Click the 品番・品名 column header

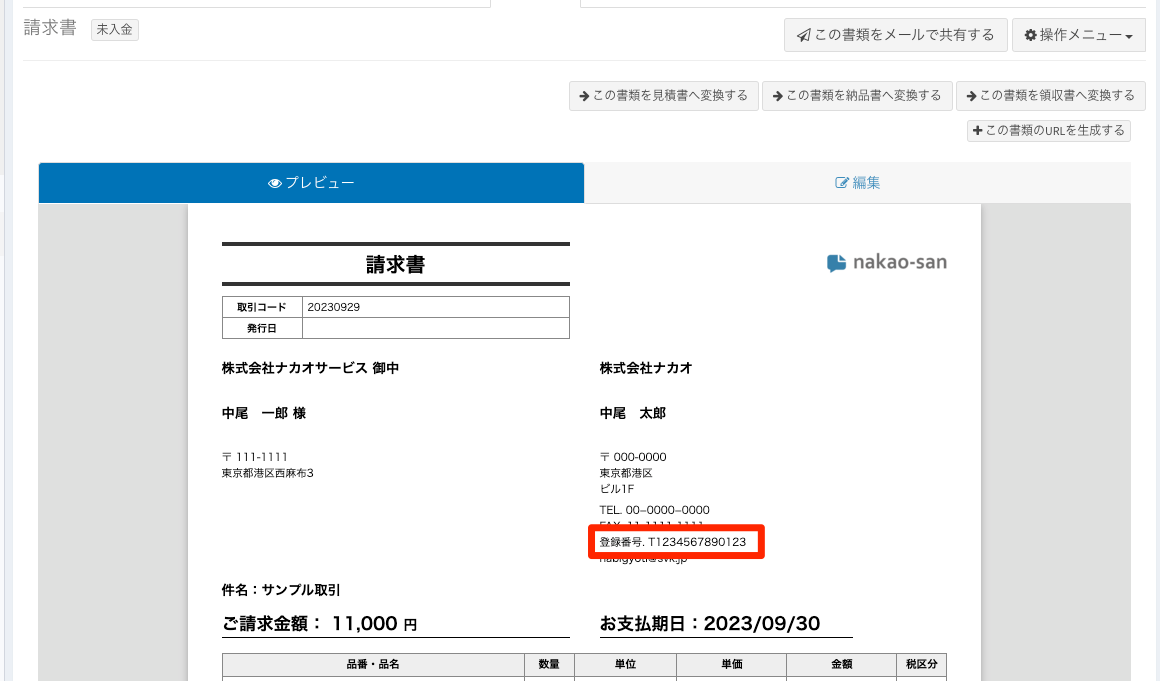(373, 664)
